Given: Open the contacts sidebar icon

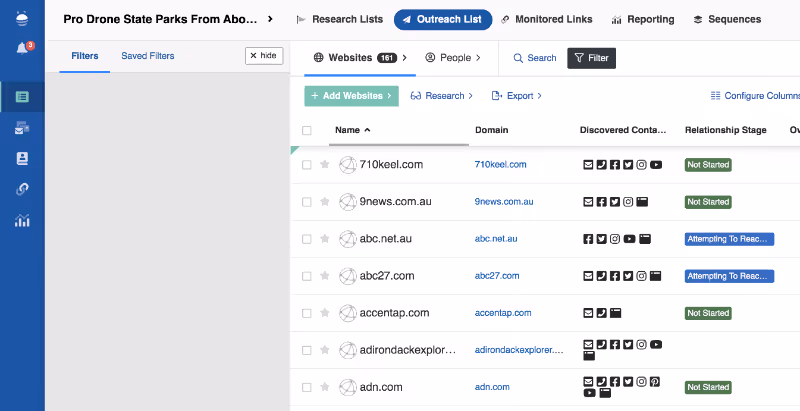Looking at the screenshot, I should [x=22, y=159].
